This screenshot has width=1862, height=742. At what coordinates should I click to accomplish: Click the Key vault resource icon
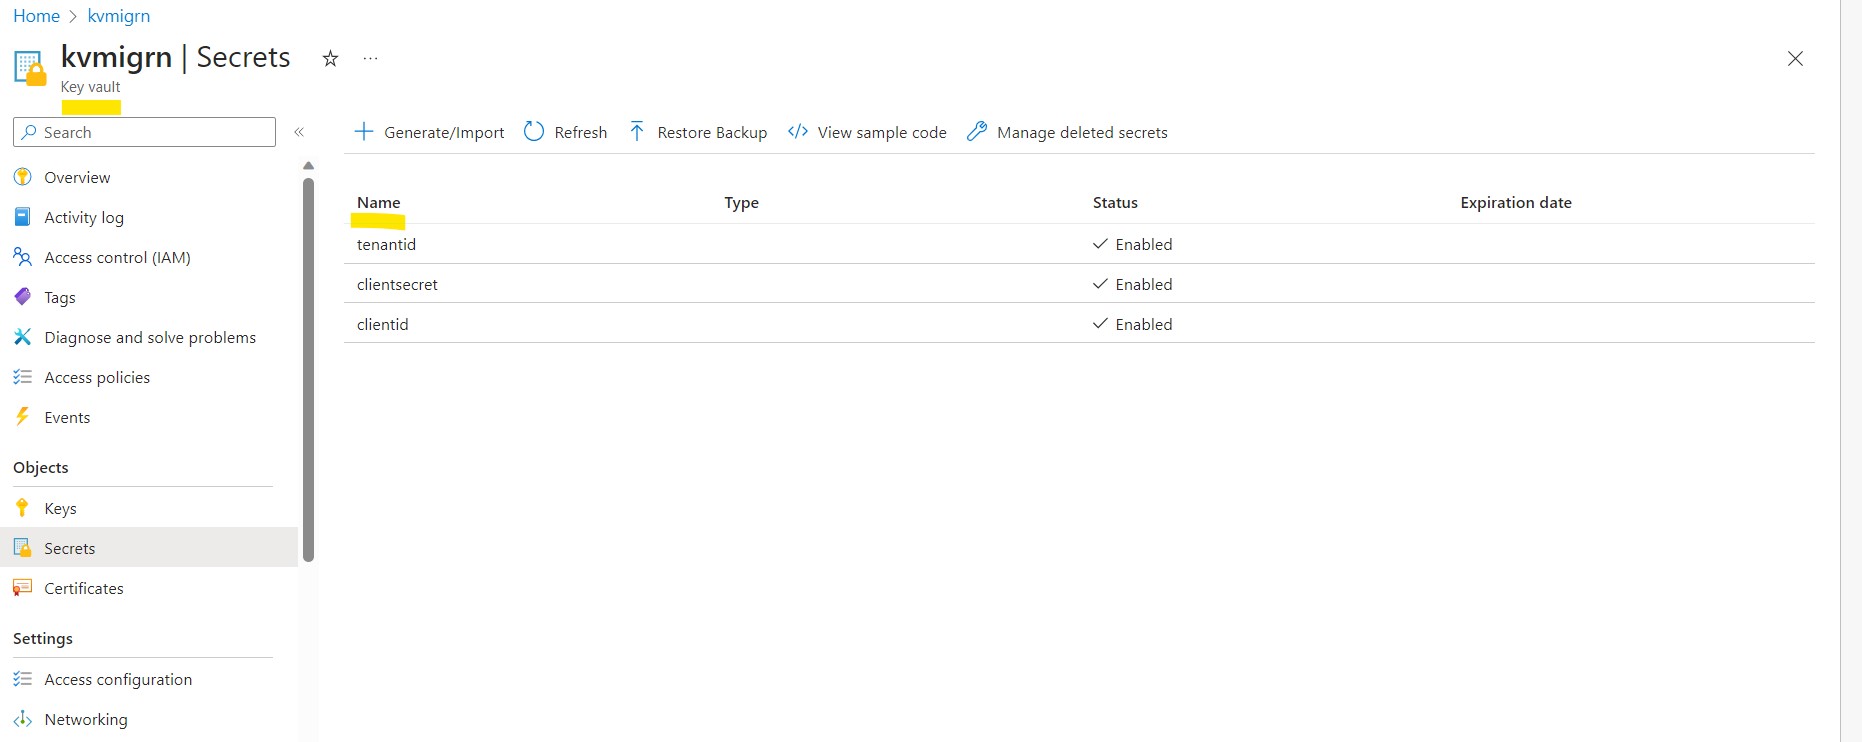point(30,68)
